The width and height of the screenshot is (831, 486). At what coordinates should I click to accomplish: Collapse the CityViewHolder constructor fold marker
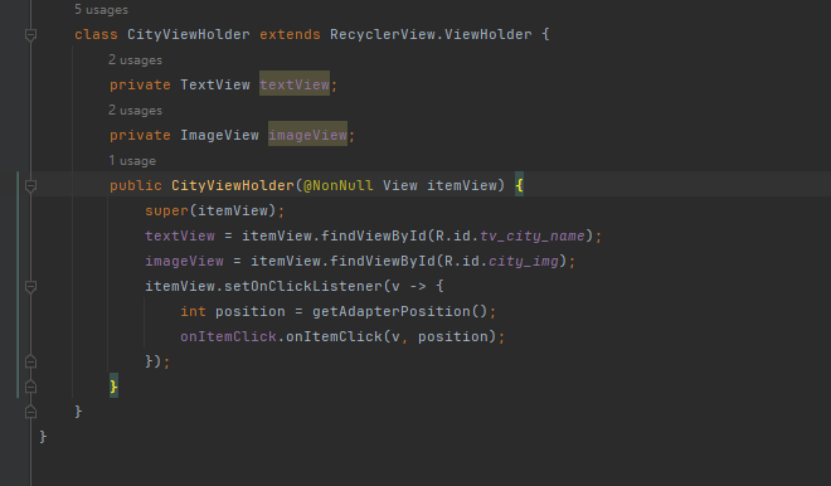point(31,186)
